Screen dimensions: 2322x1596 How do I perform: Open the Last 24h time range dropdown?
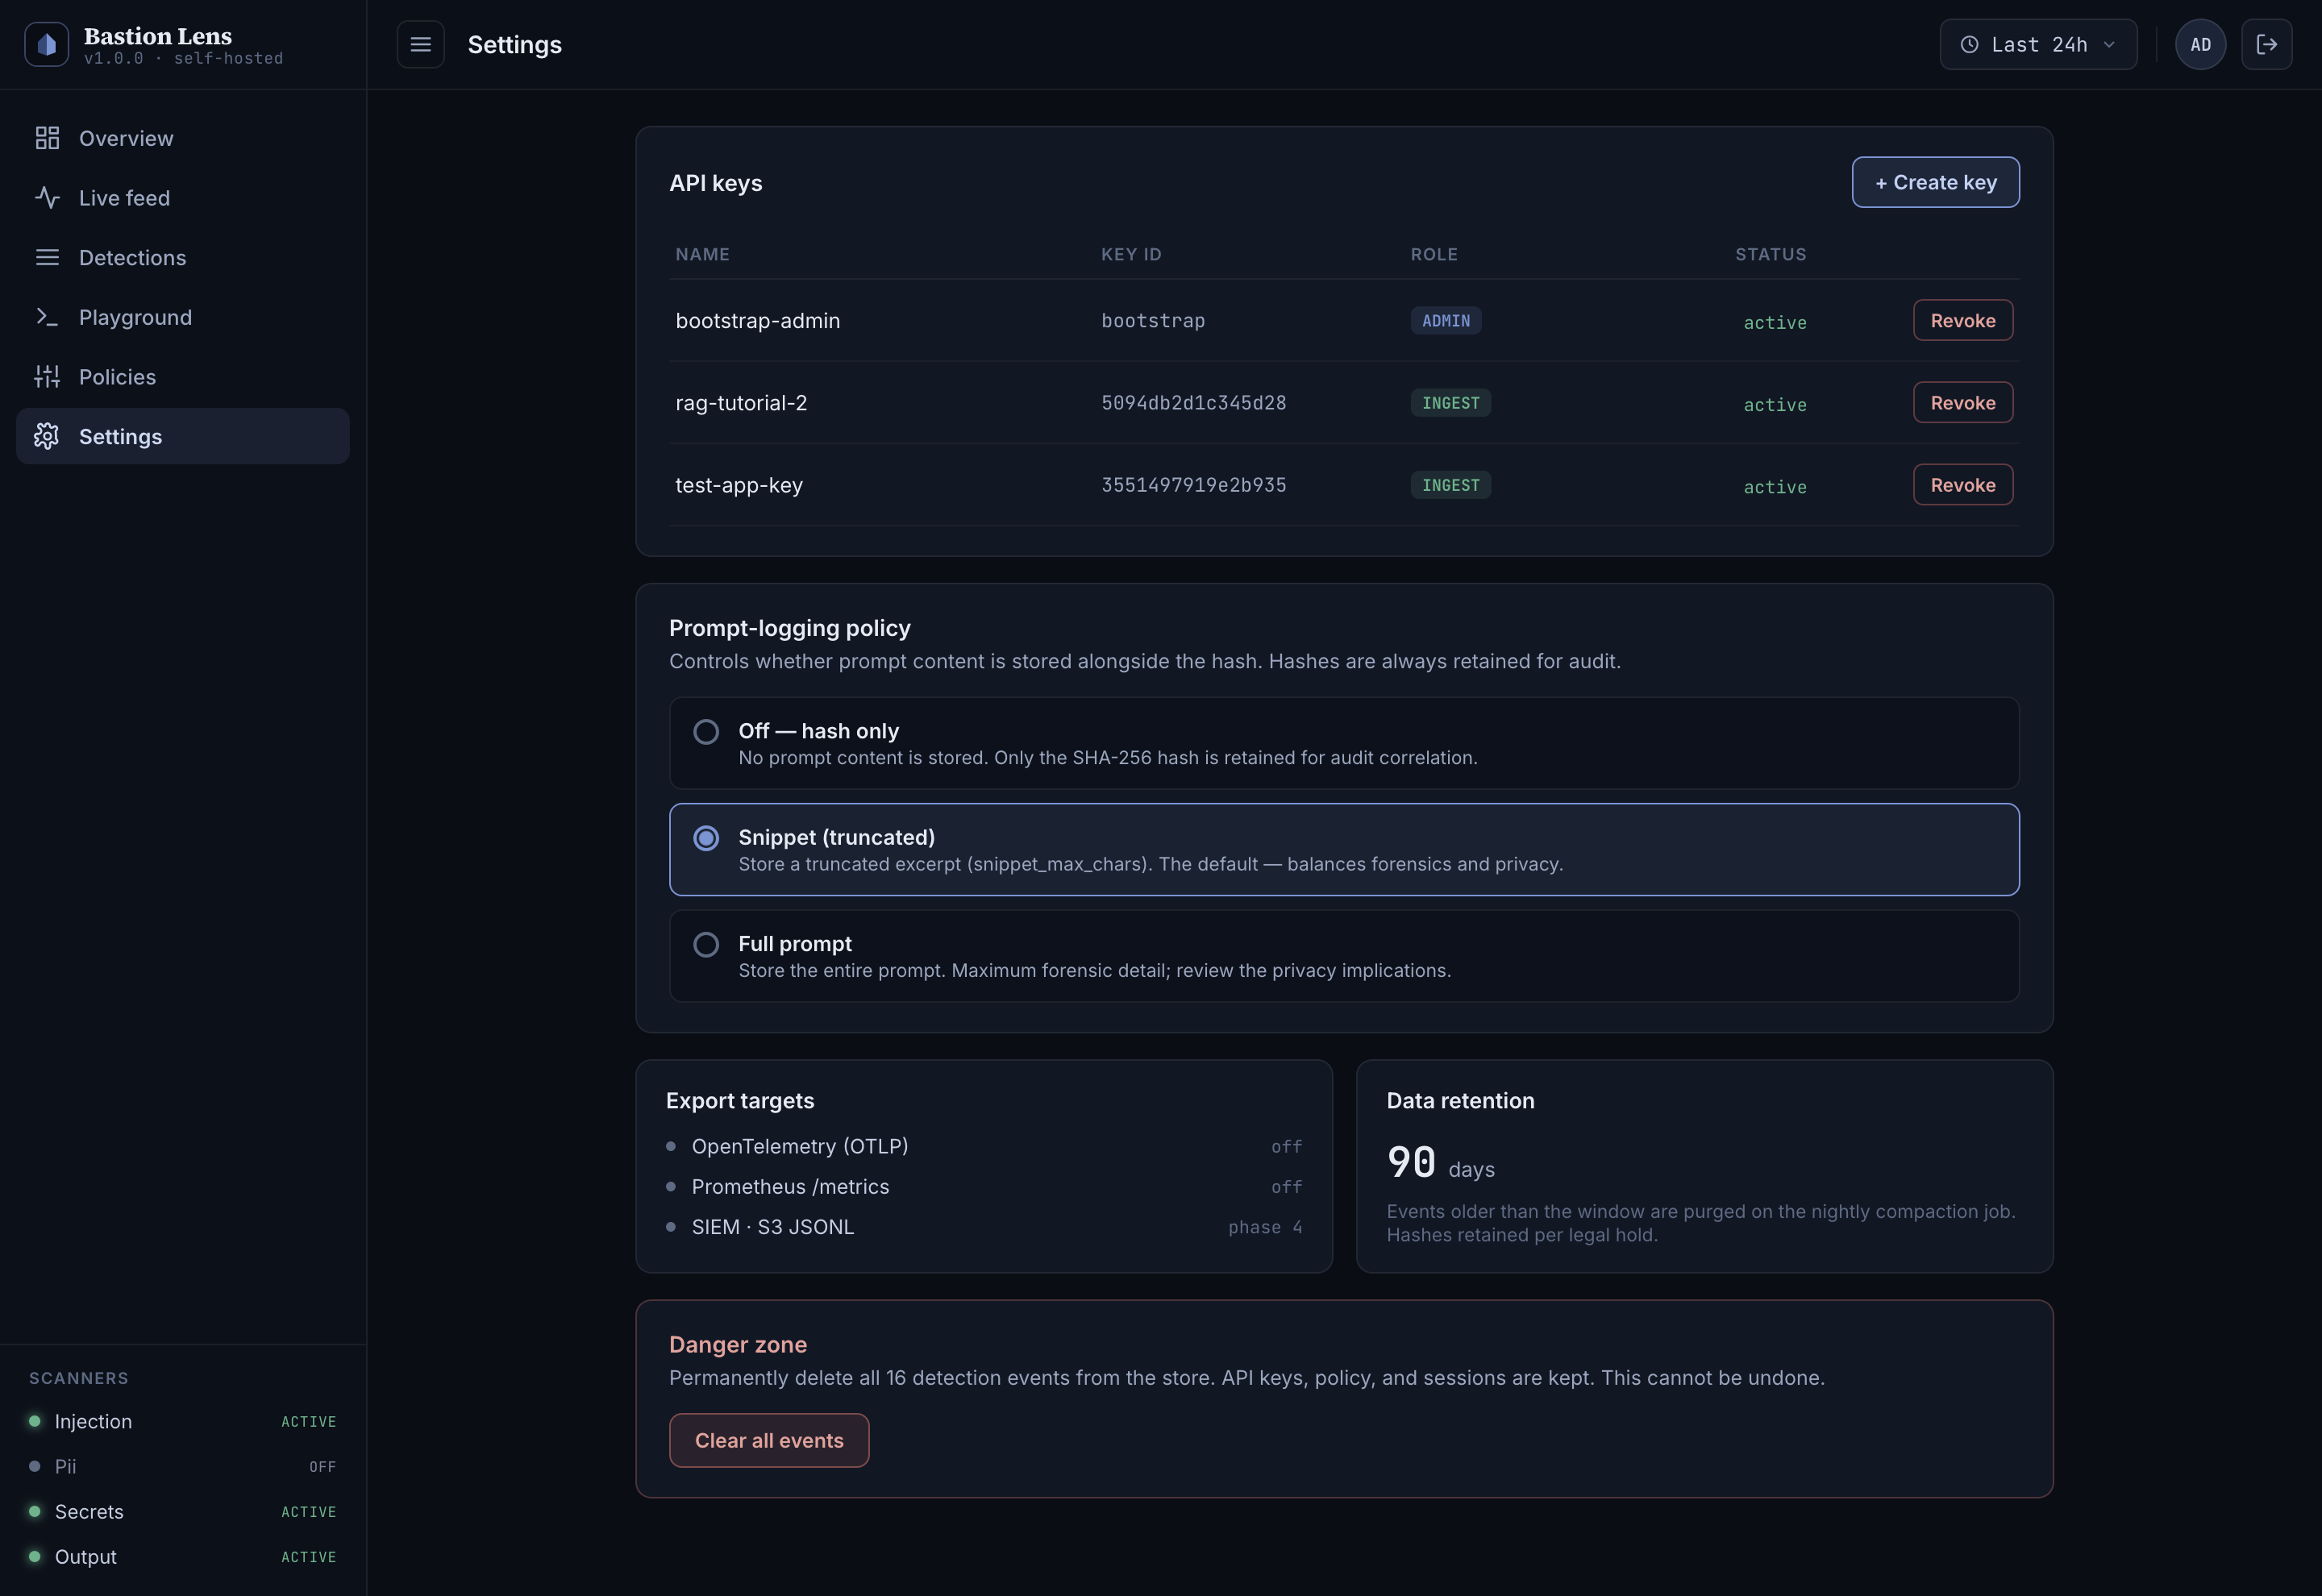tap(2038, 44)
